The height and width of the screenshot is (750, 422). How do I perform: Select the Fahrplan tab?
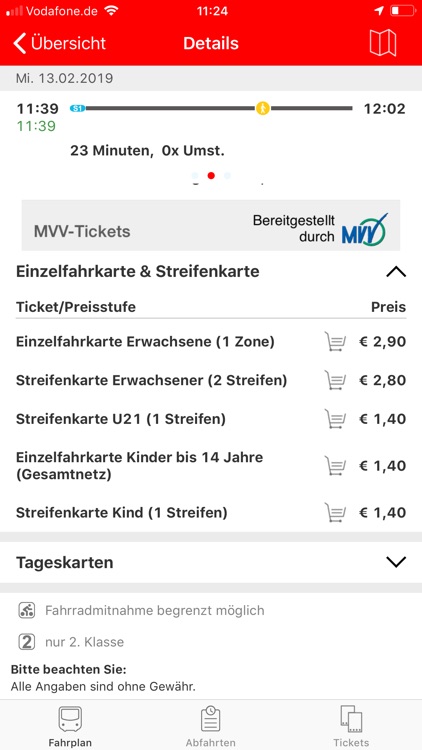coord(70,725)
